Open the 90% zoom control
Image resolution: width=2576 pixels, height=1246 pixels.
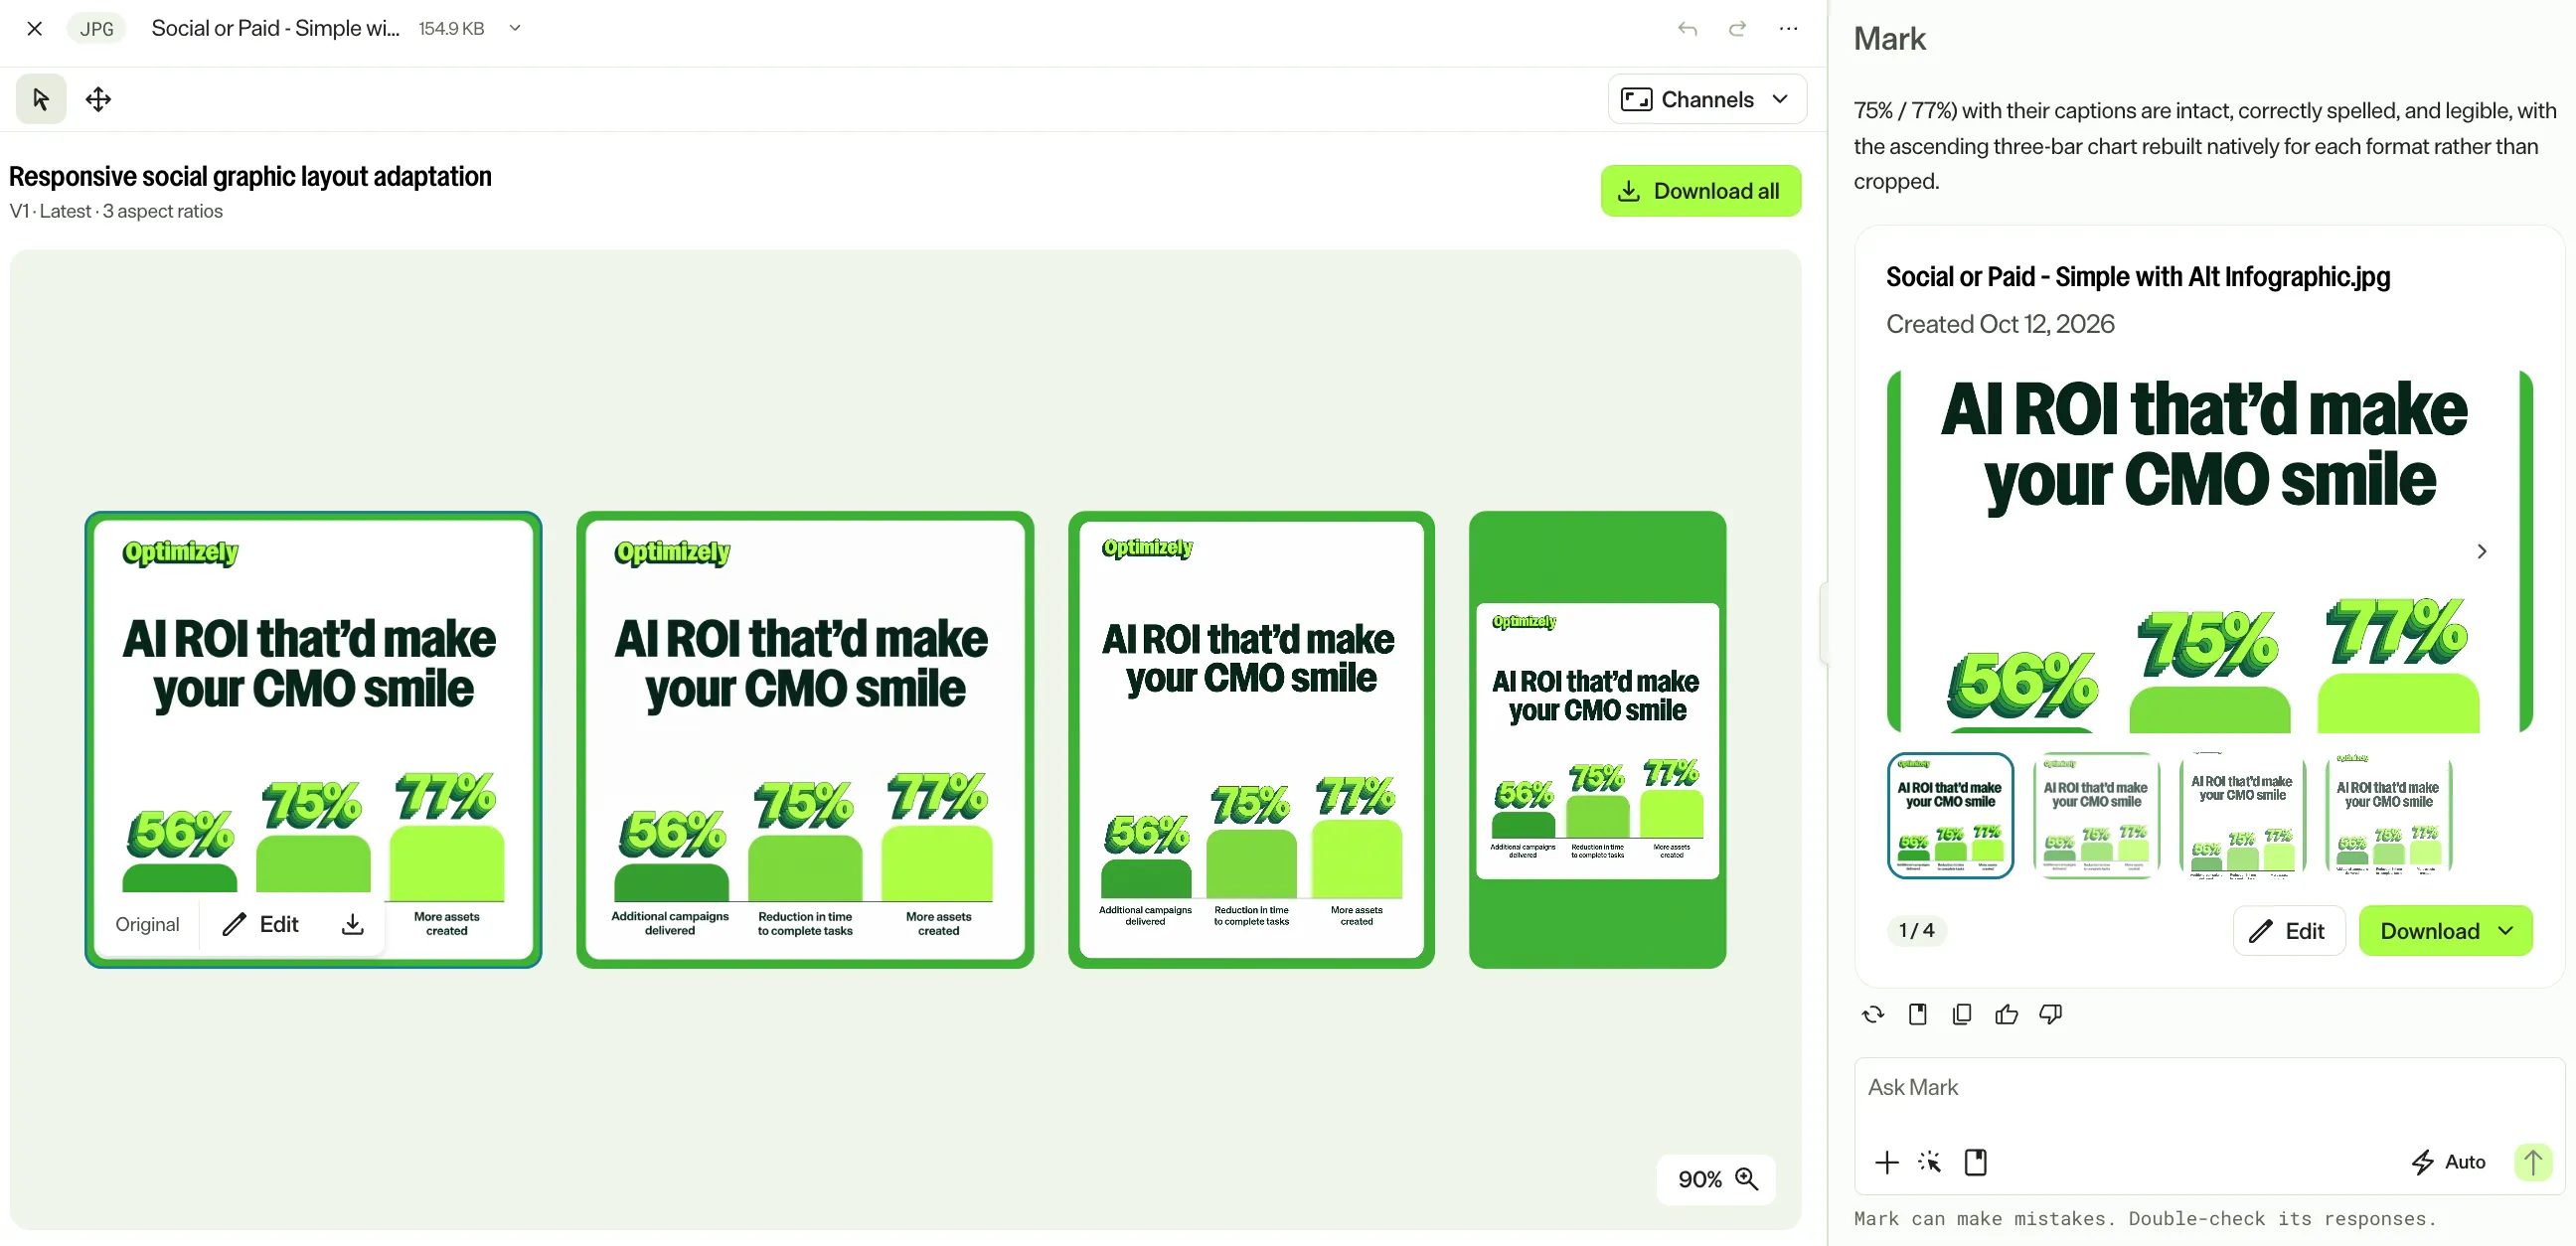click(1716, 1179)
